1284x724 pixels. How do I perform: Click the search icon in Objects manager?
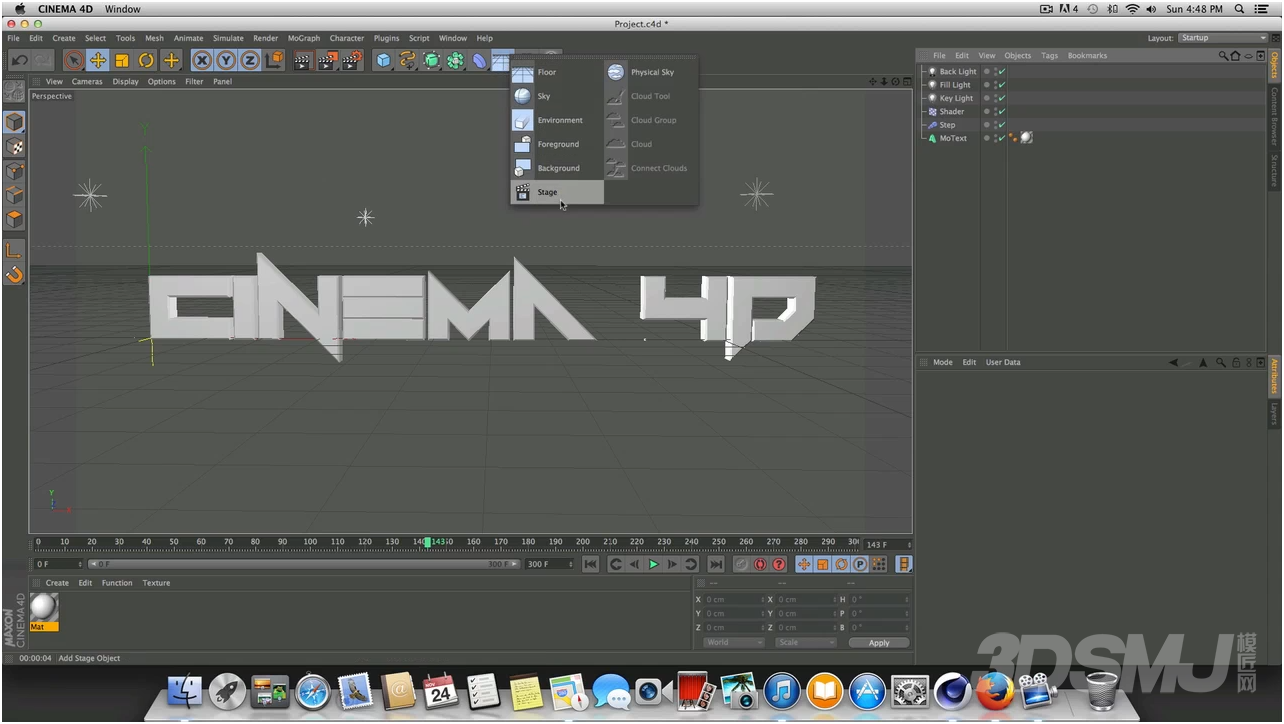pyautogui.click(x=1223, y=56)
